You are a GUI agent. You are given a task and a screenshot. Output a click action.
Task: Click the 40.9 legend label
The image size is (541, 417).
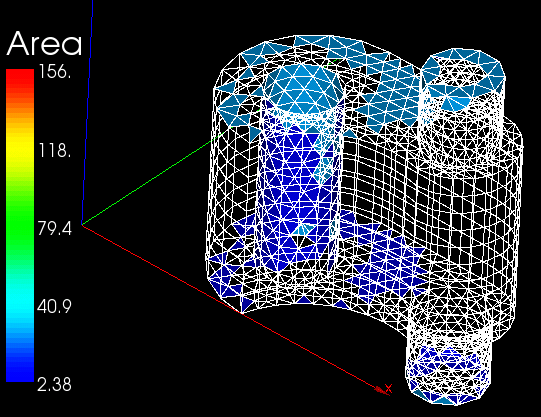click(x=55, y=306)
